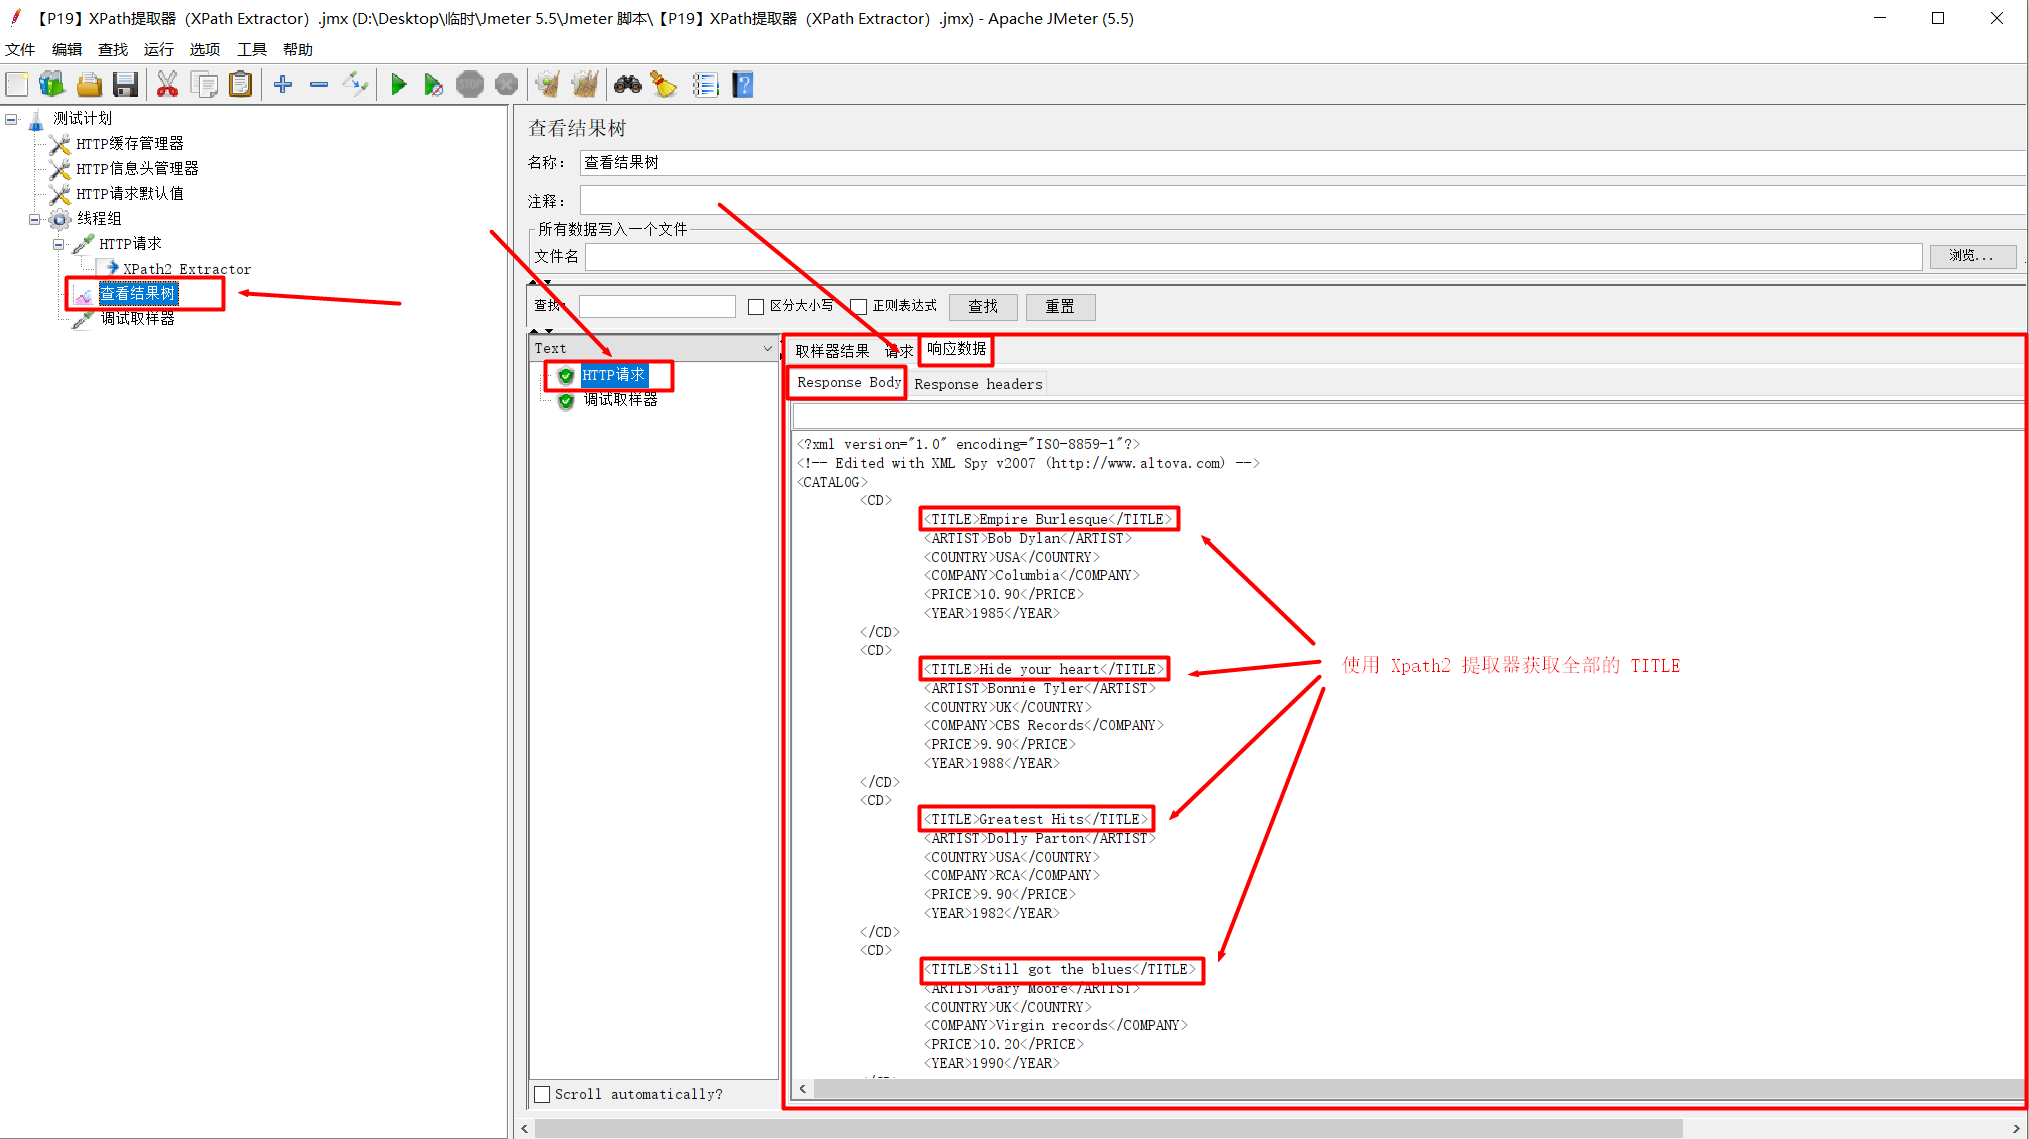Open the 帮助 menu

click(x=298, y=49)
